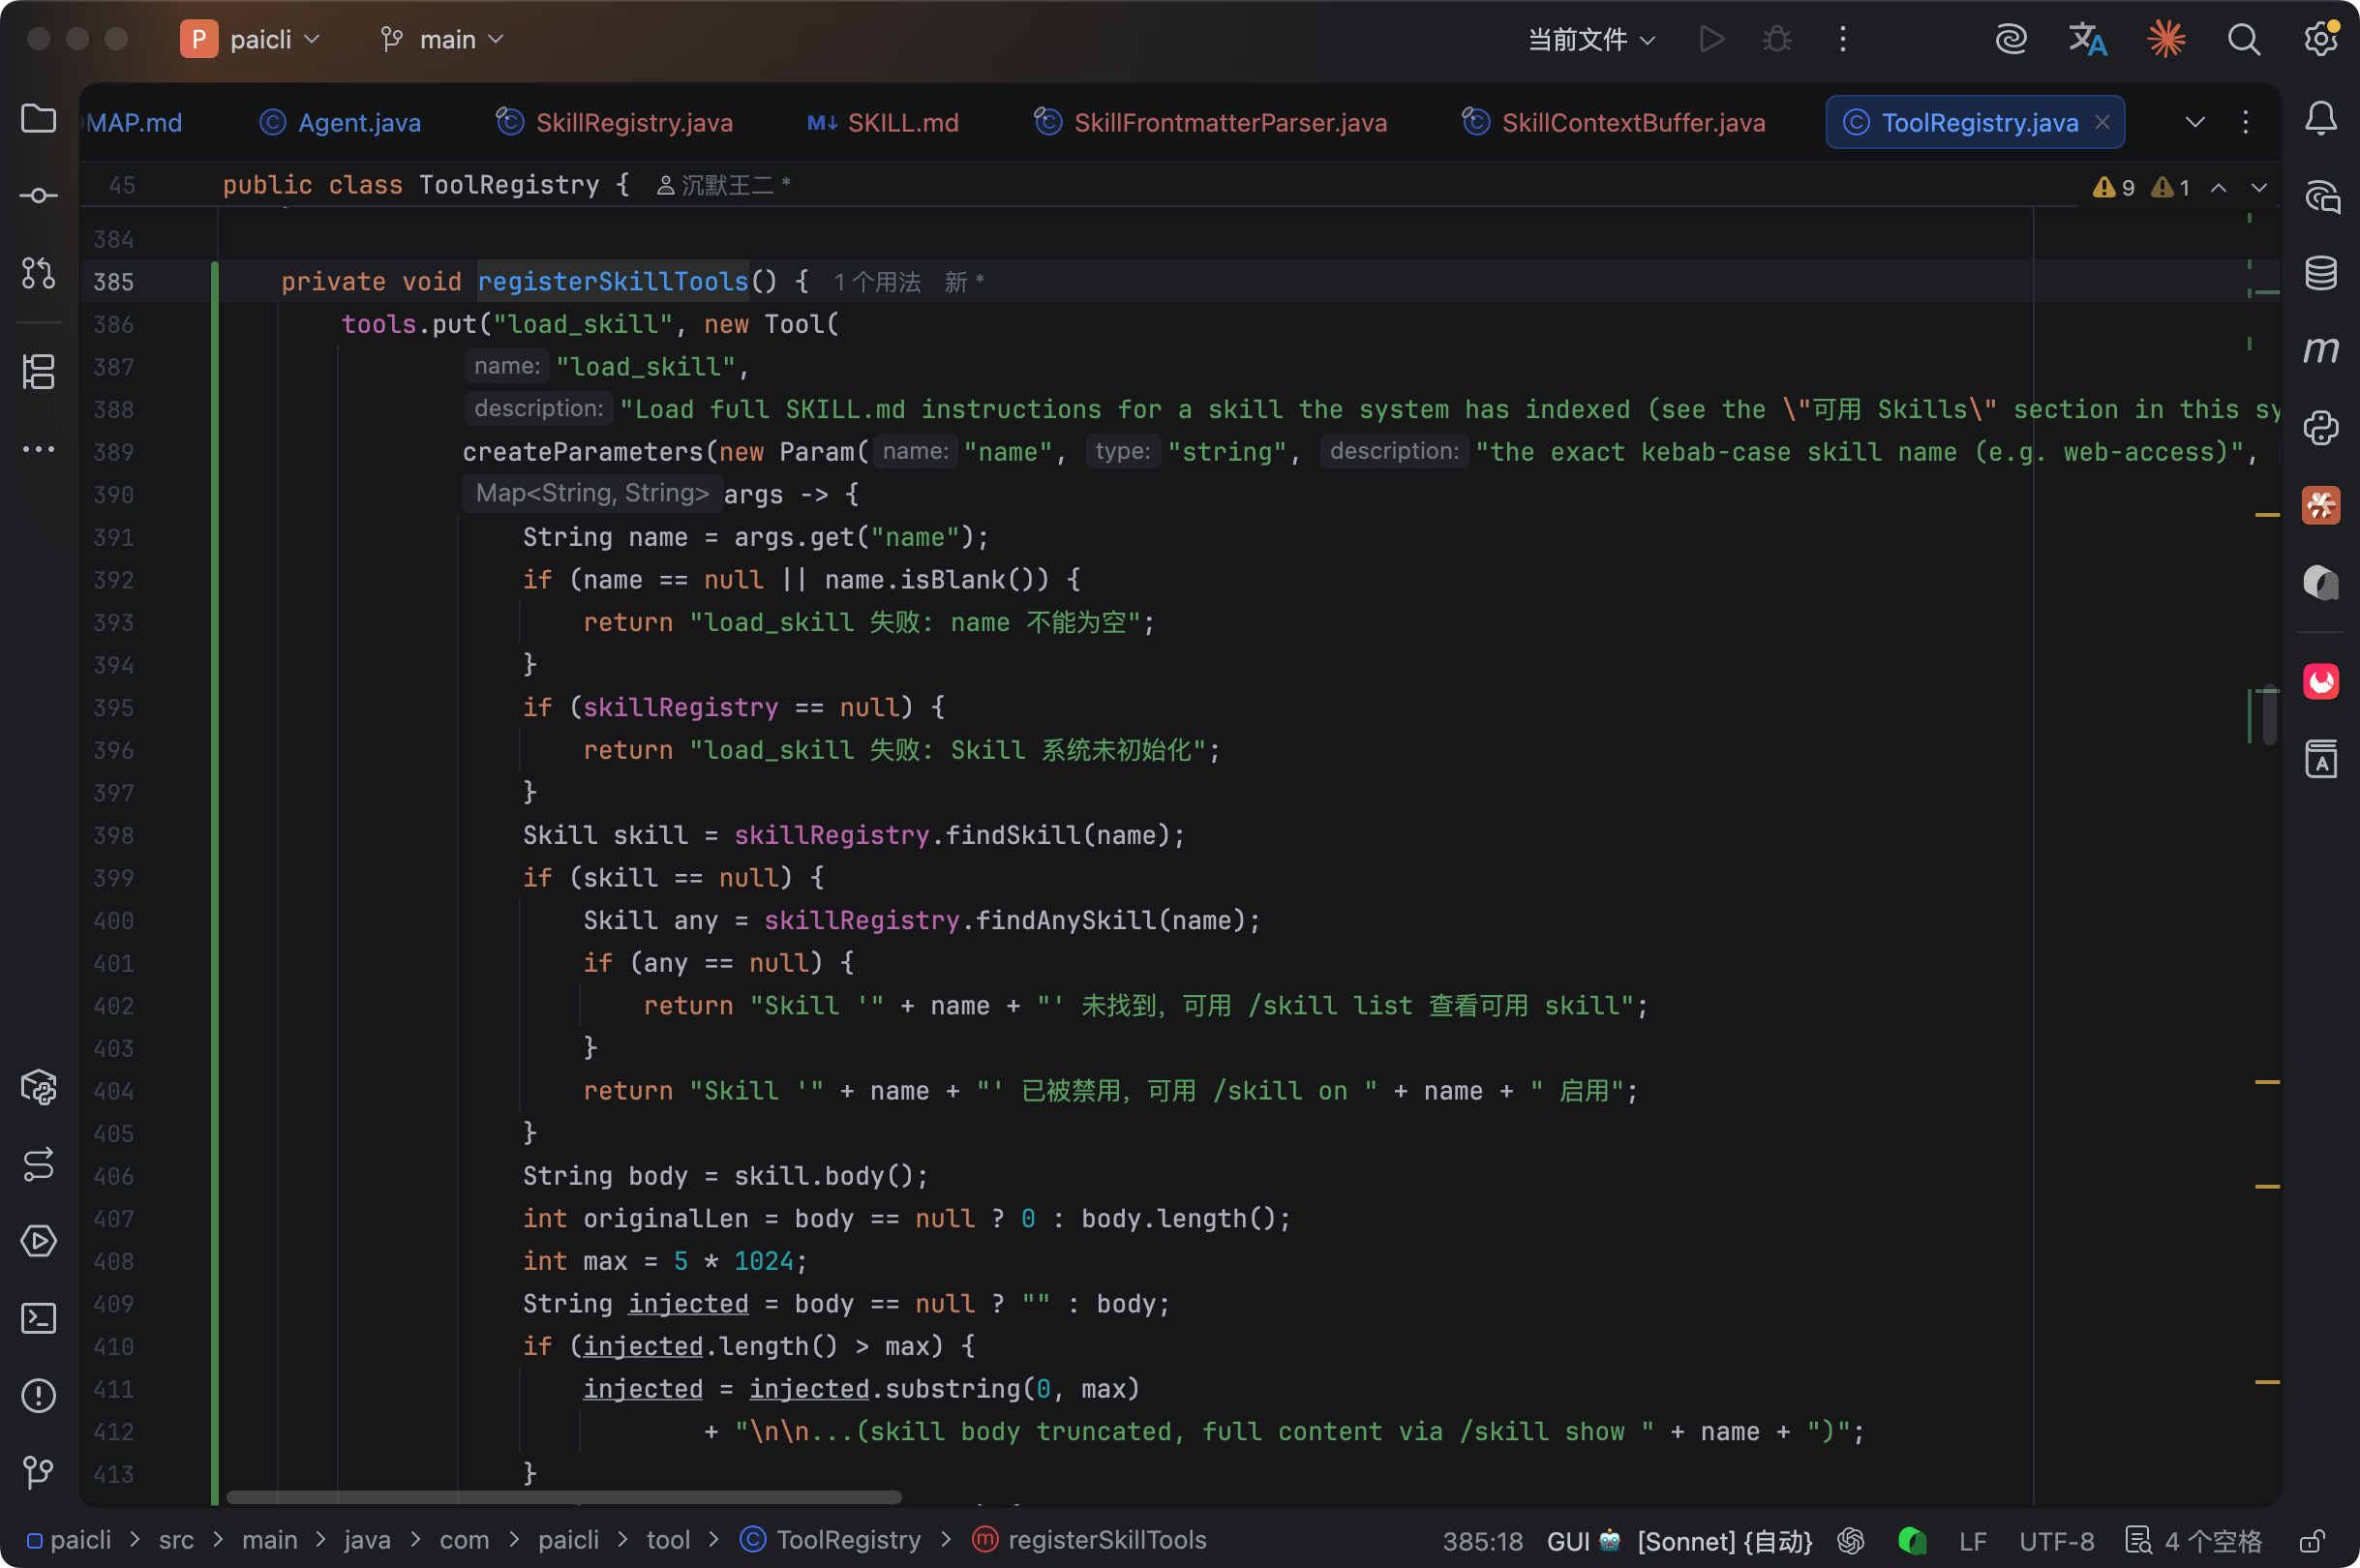Screen dimensions: 2360x1568
Task: Change file encoding UTF-8
Action: pos(2056,1540)
